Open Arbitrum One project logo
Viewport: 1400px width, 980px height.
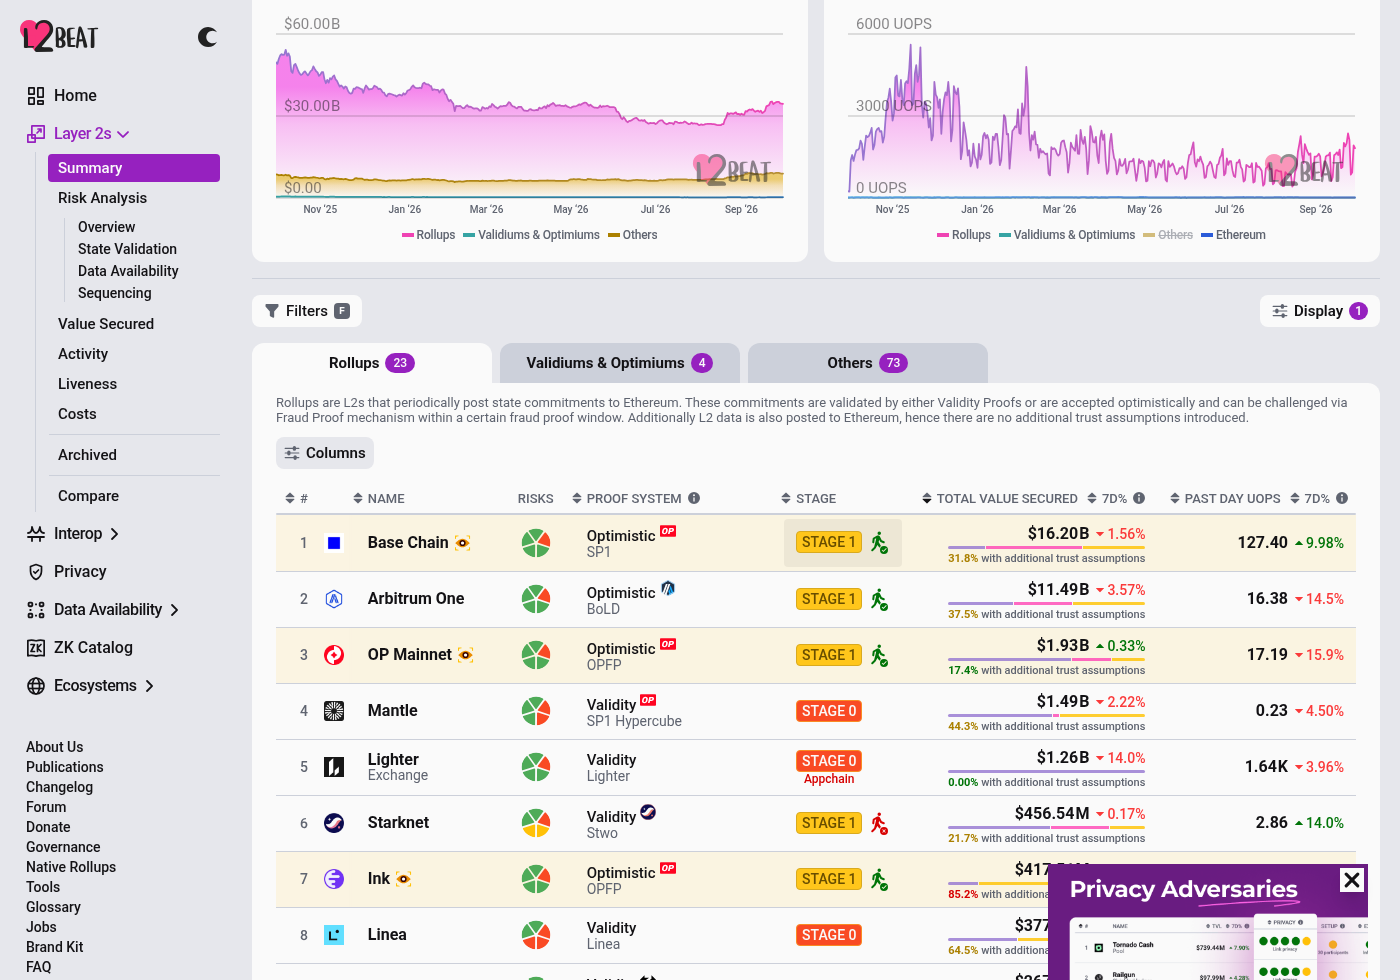click(334, 599)
